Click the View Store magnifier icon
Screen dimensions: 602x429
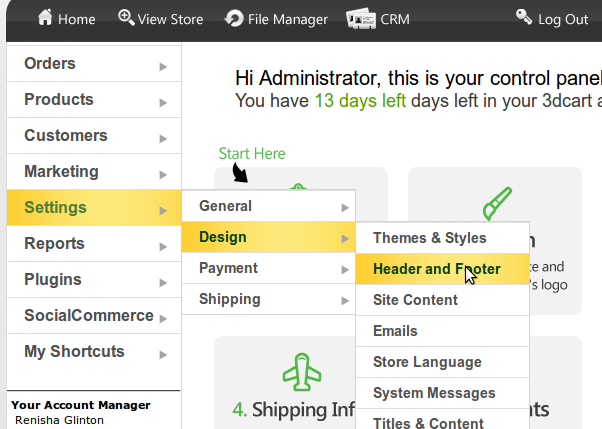pos(126,18)
